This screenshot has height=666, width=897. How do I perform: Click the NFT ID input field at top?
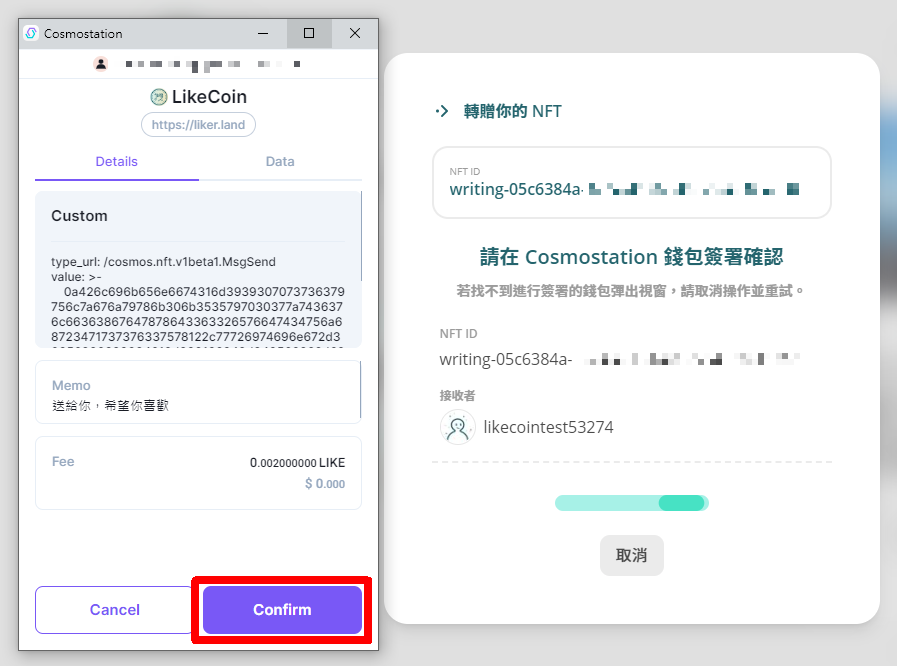tap(632, 183)
